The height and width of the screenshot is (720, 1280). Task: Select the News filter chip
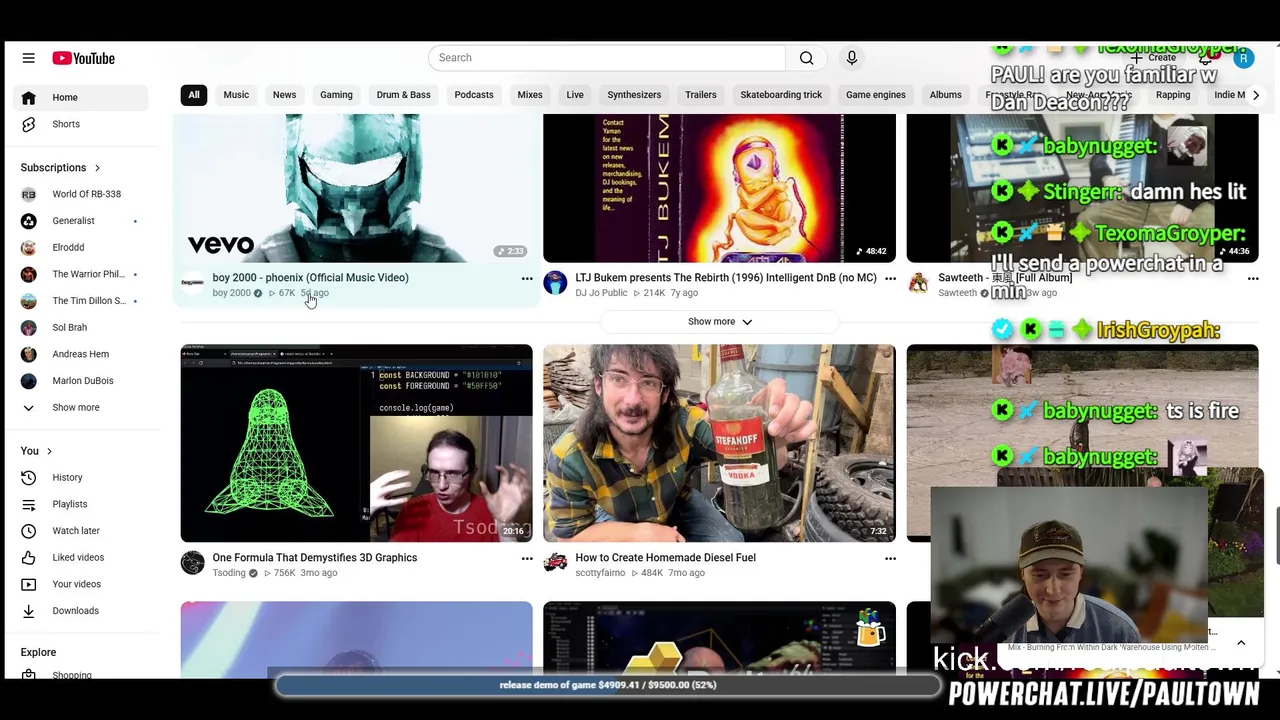284,95
